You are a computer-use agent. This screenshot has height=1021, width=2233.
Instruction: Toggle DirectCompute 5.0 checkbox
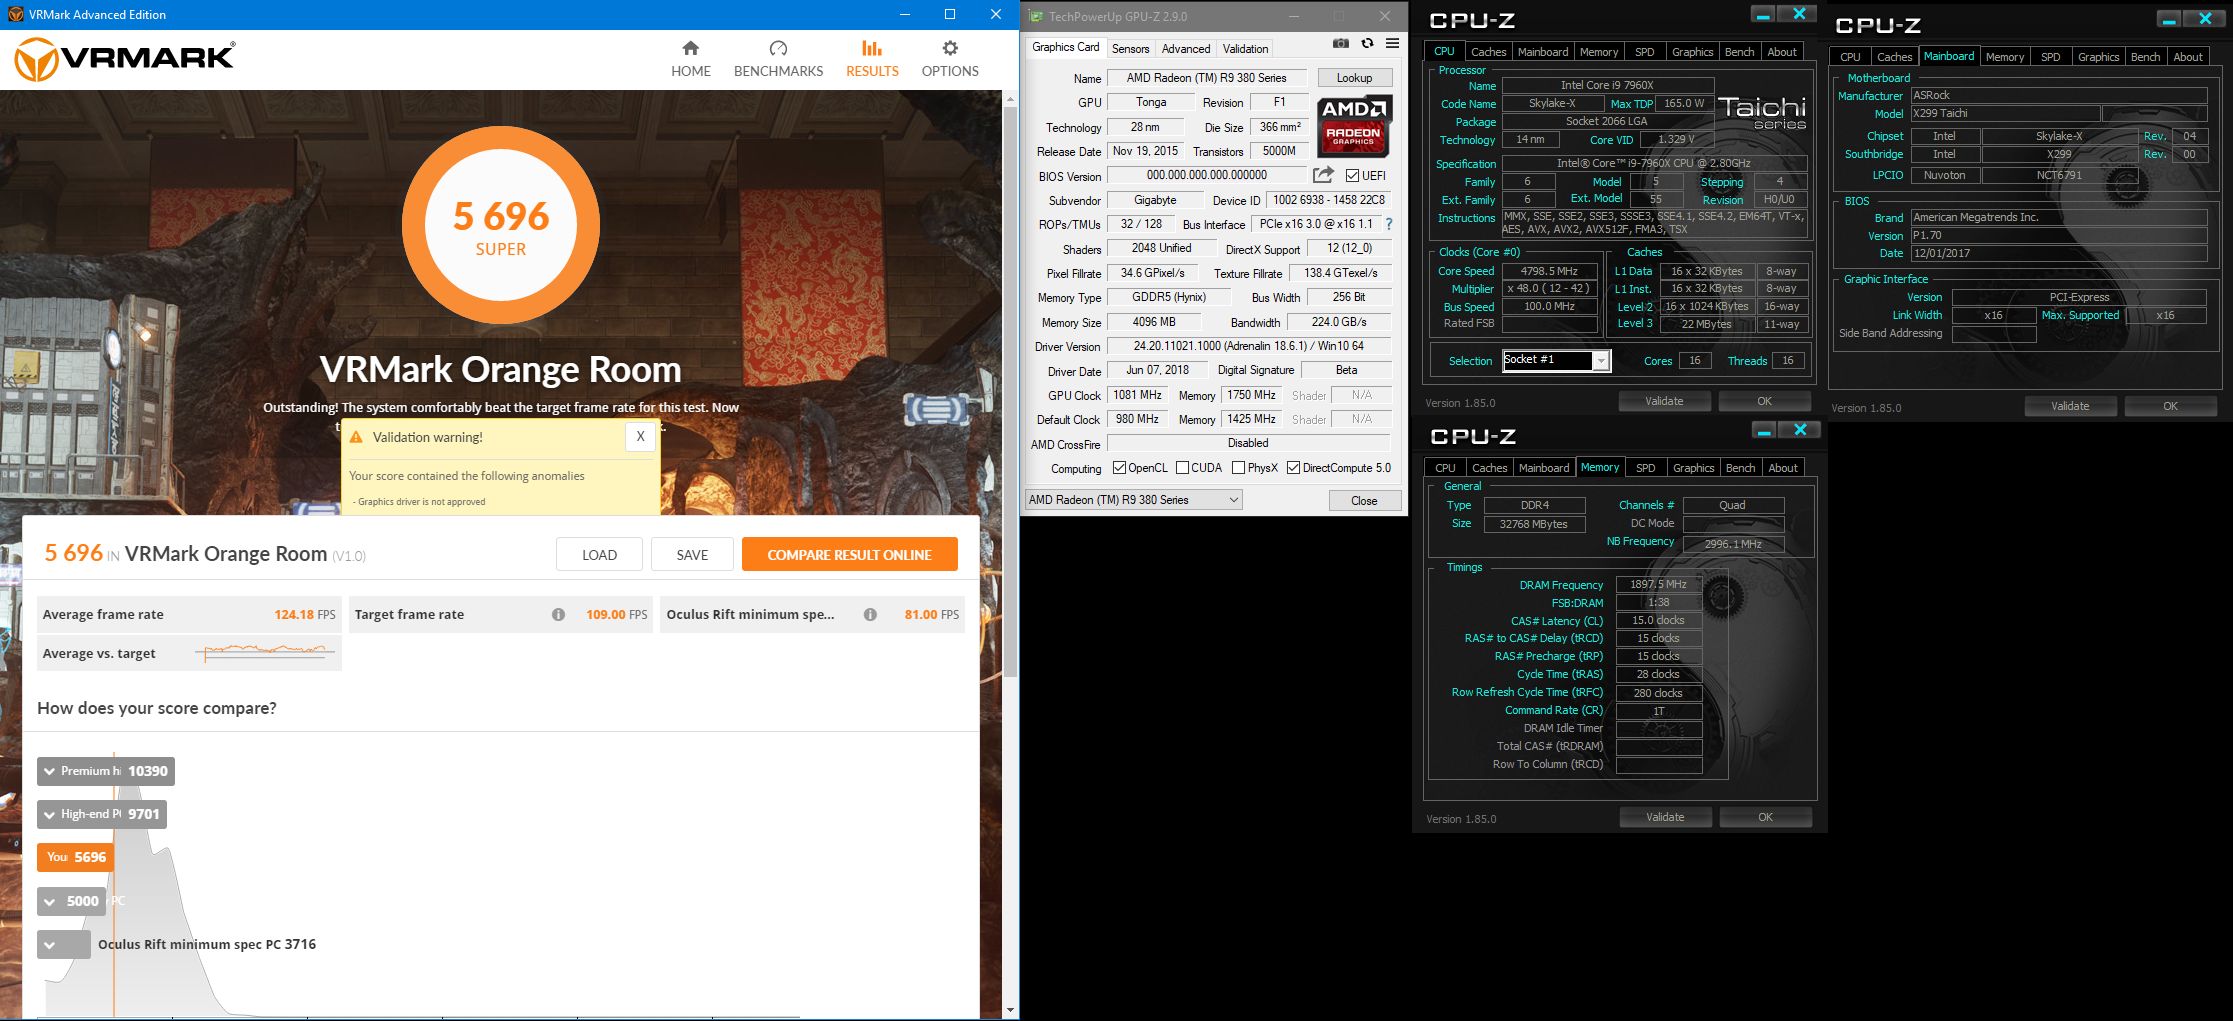[x=1293, y=468]
